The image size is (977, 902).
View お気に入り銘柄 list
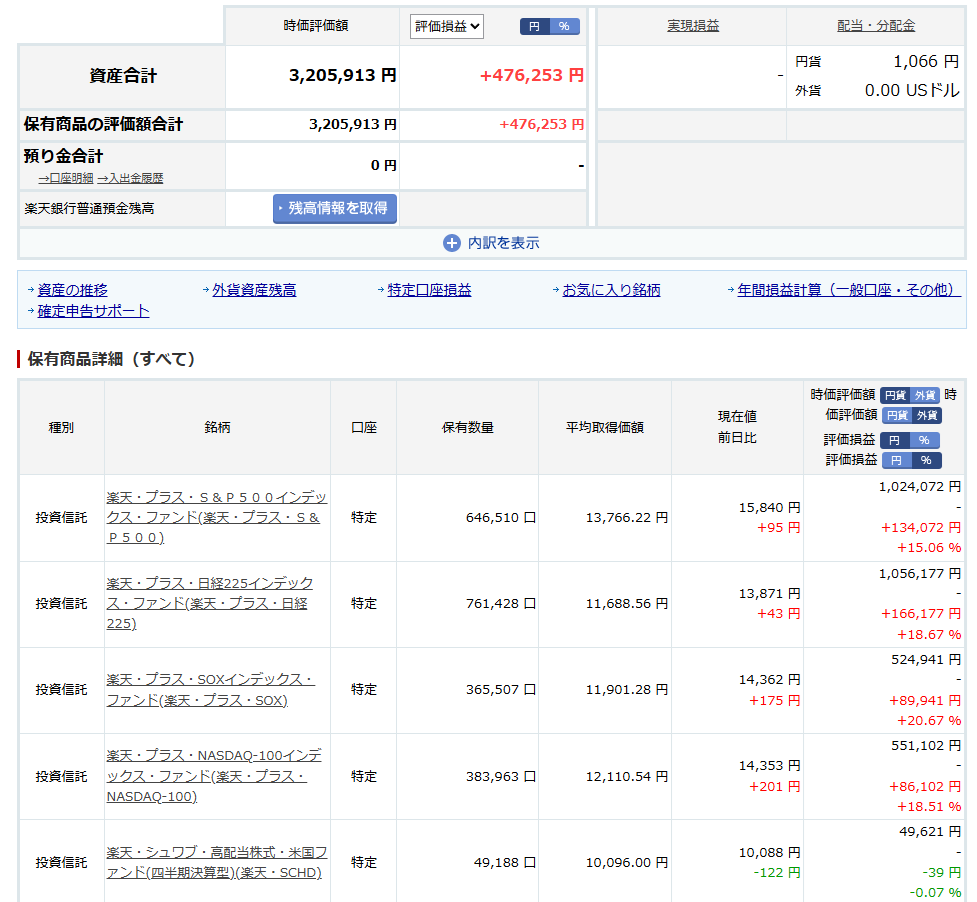coord(611,290)
